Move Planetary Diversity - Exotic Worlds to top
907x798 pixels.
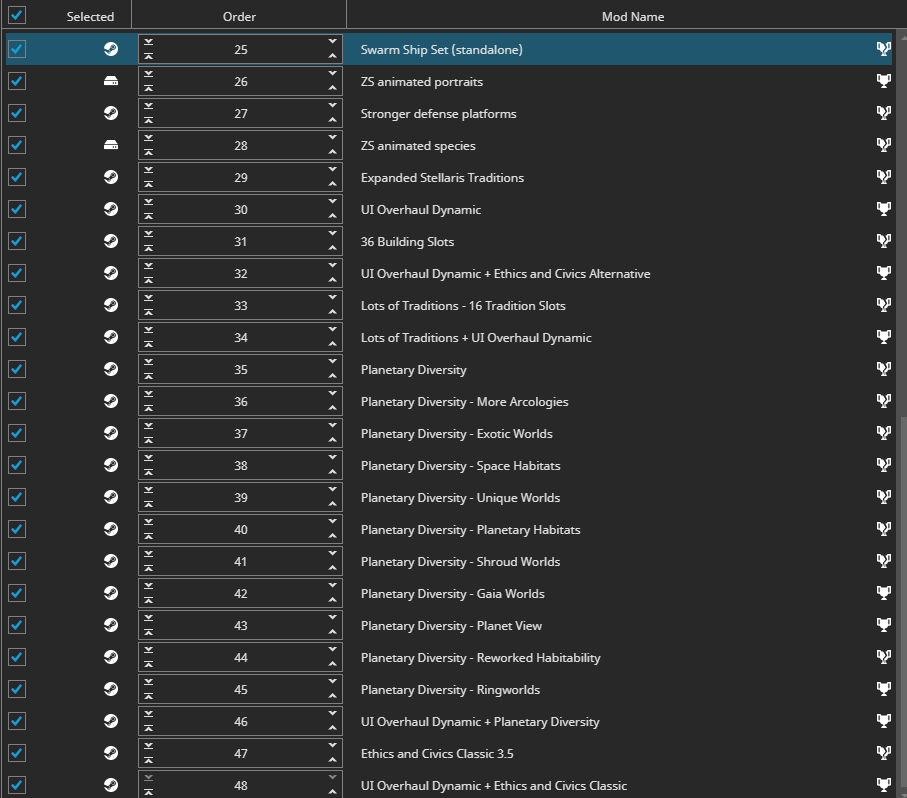point(149,440)
